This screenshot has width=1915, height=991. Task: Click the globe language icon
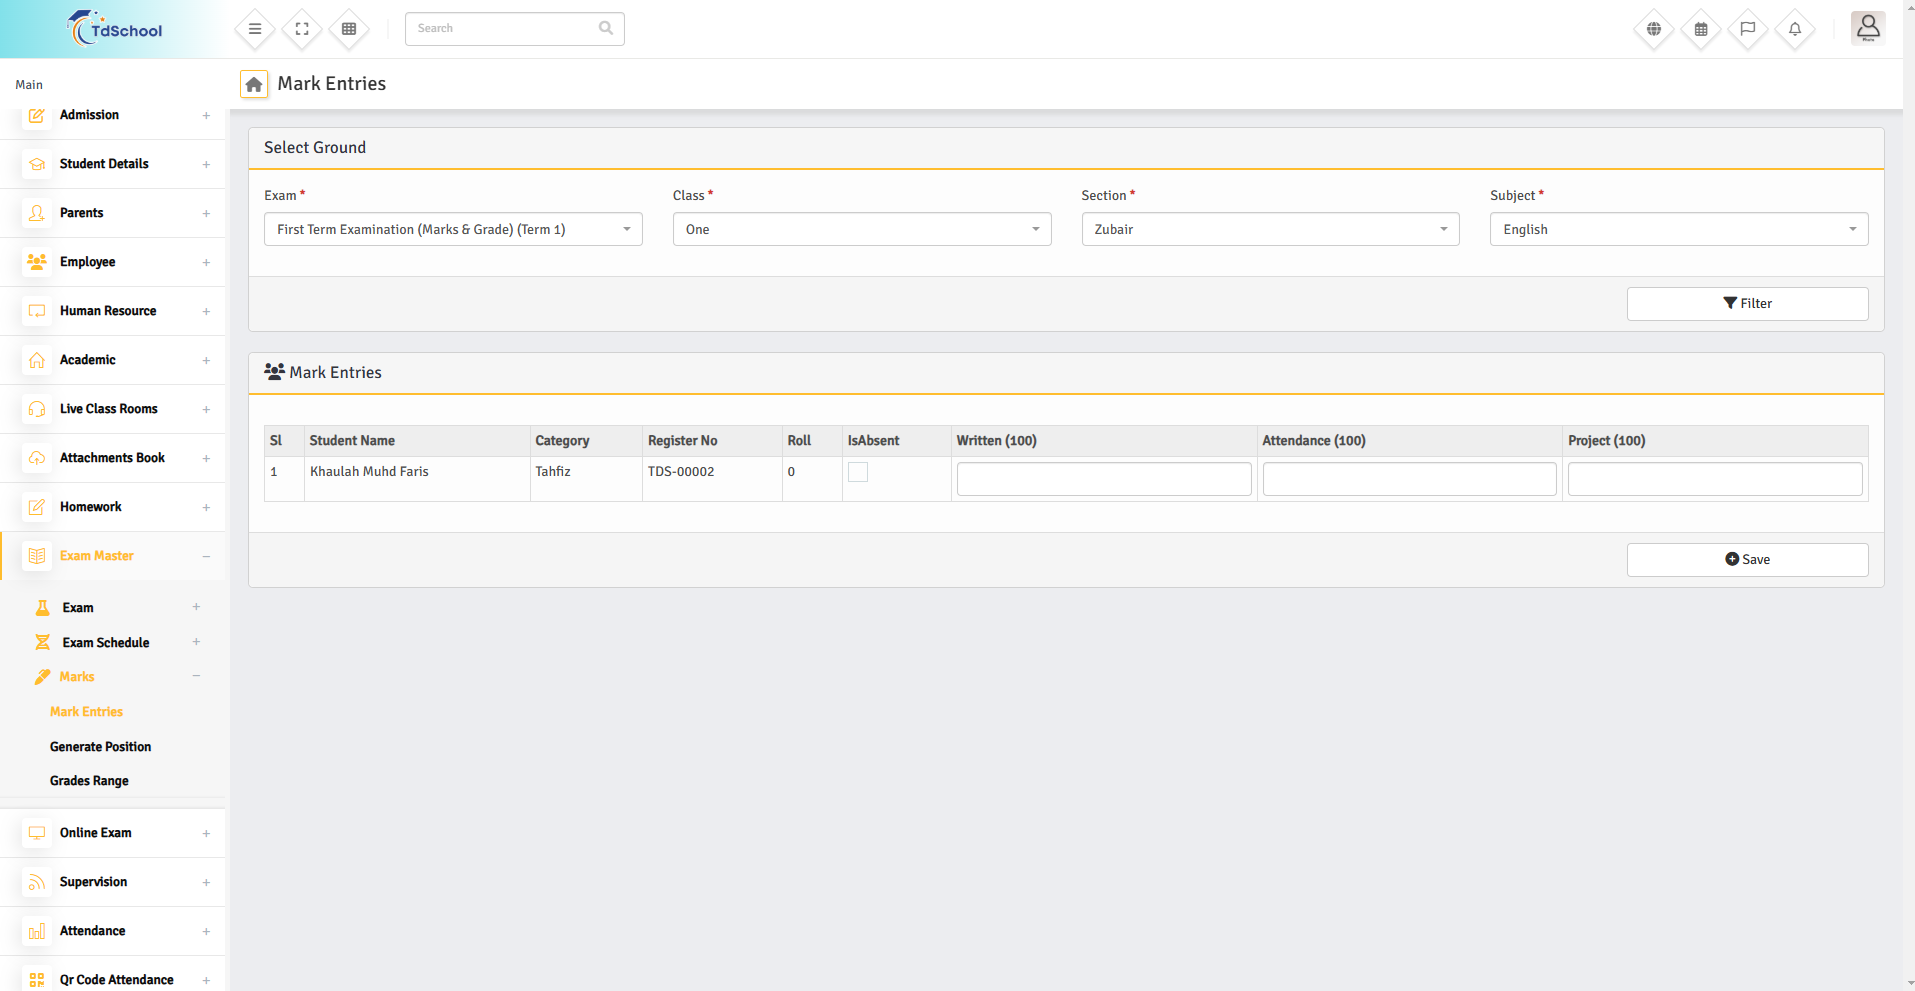(x=1654, y=29)
